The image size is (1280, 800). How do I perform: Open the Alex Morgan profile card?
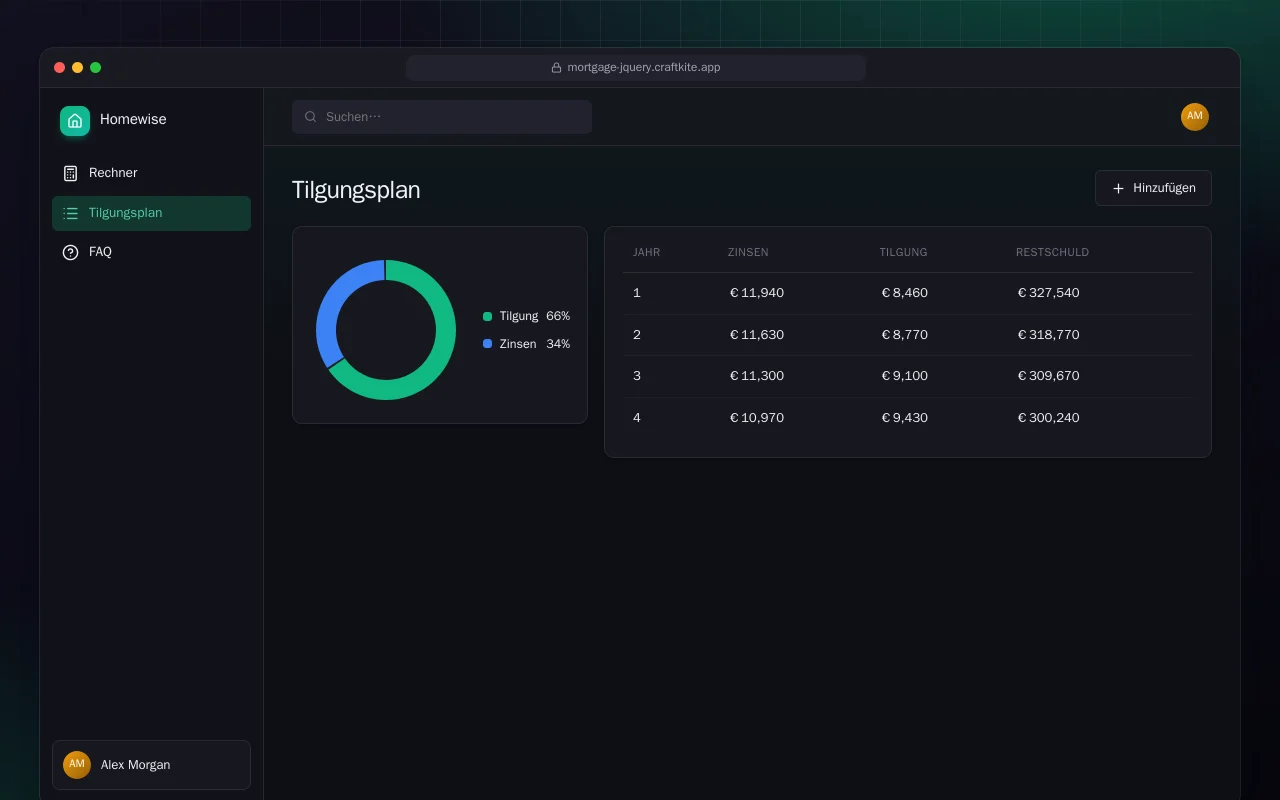tap(151, 765)
